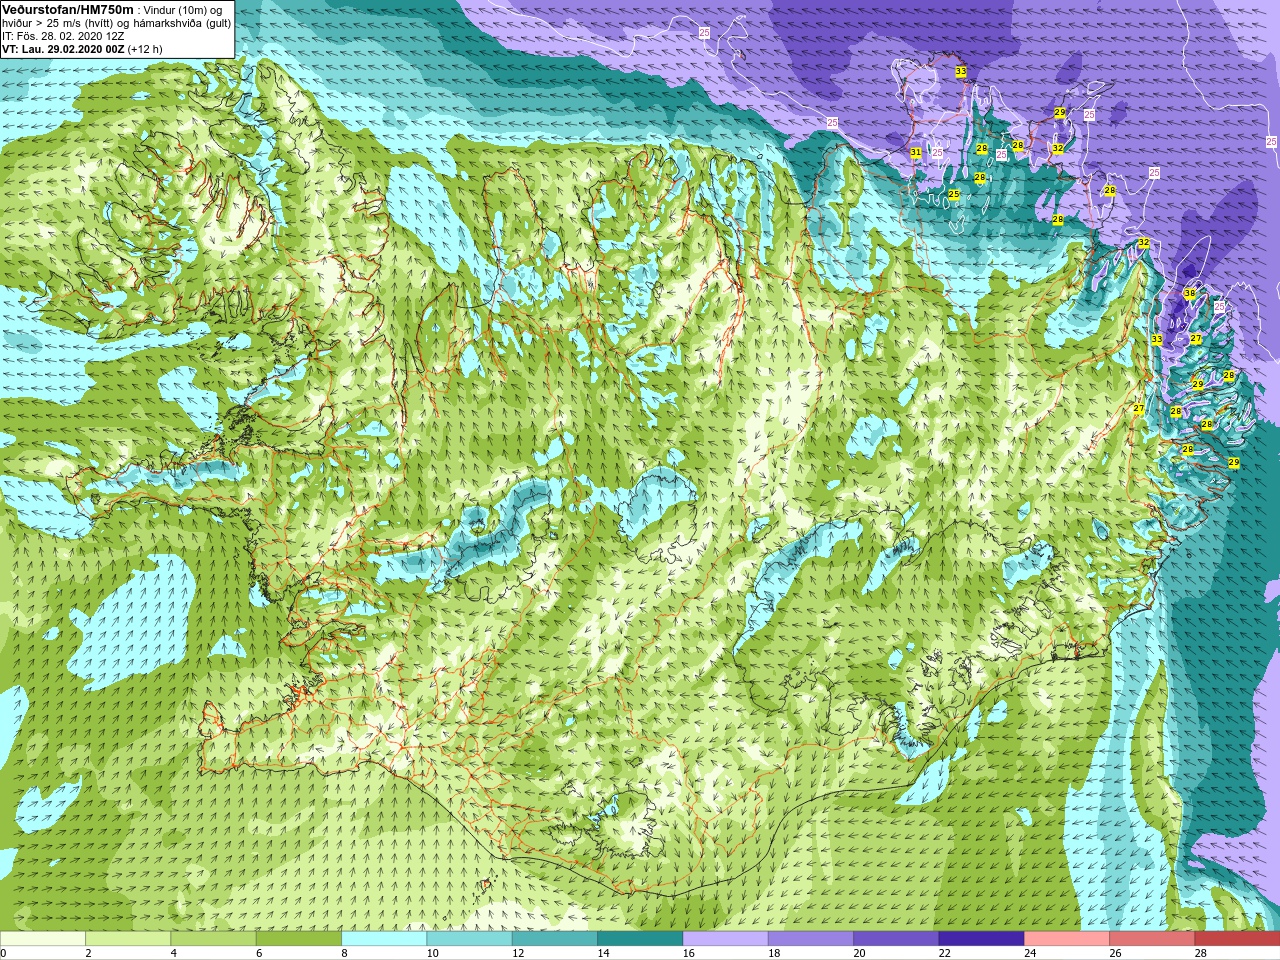Click the "Veðurstofan/HM750m" title text

pyautogui.click(x=67, y=9)
